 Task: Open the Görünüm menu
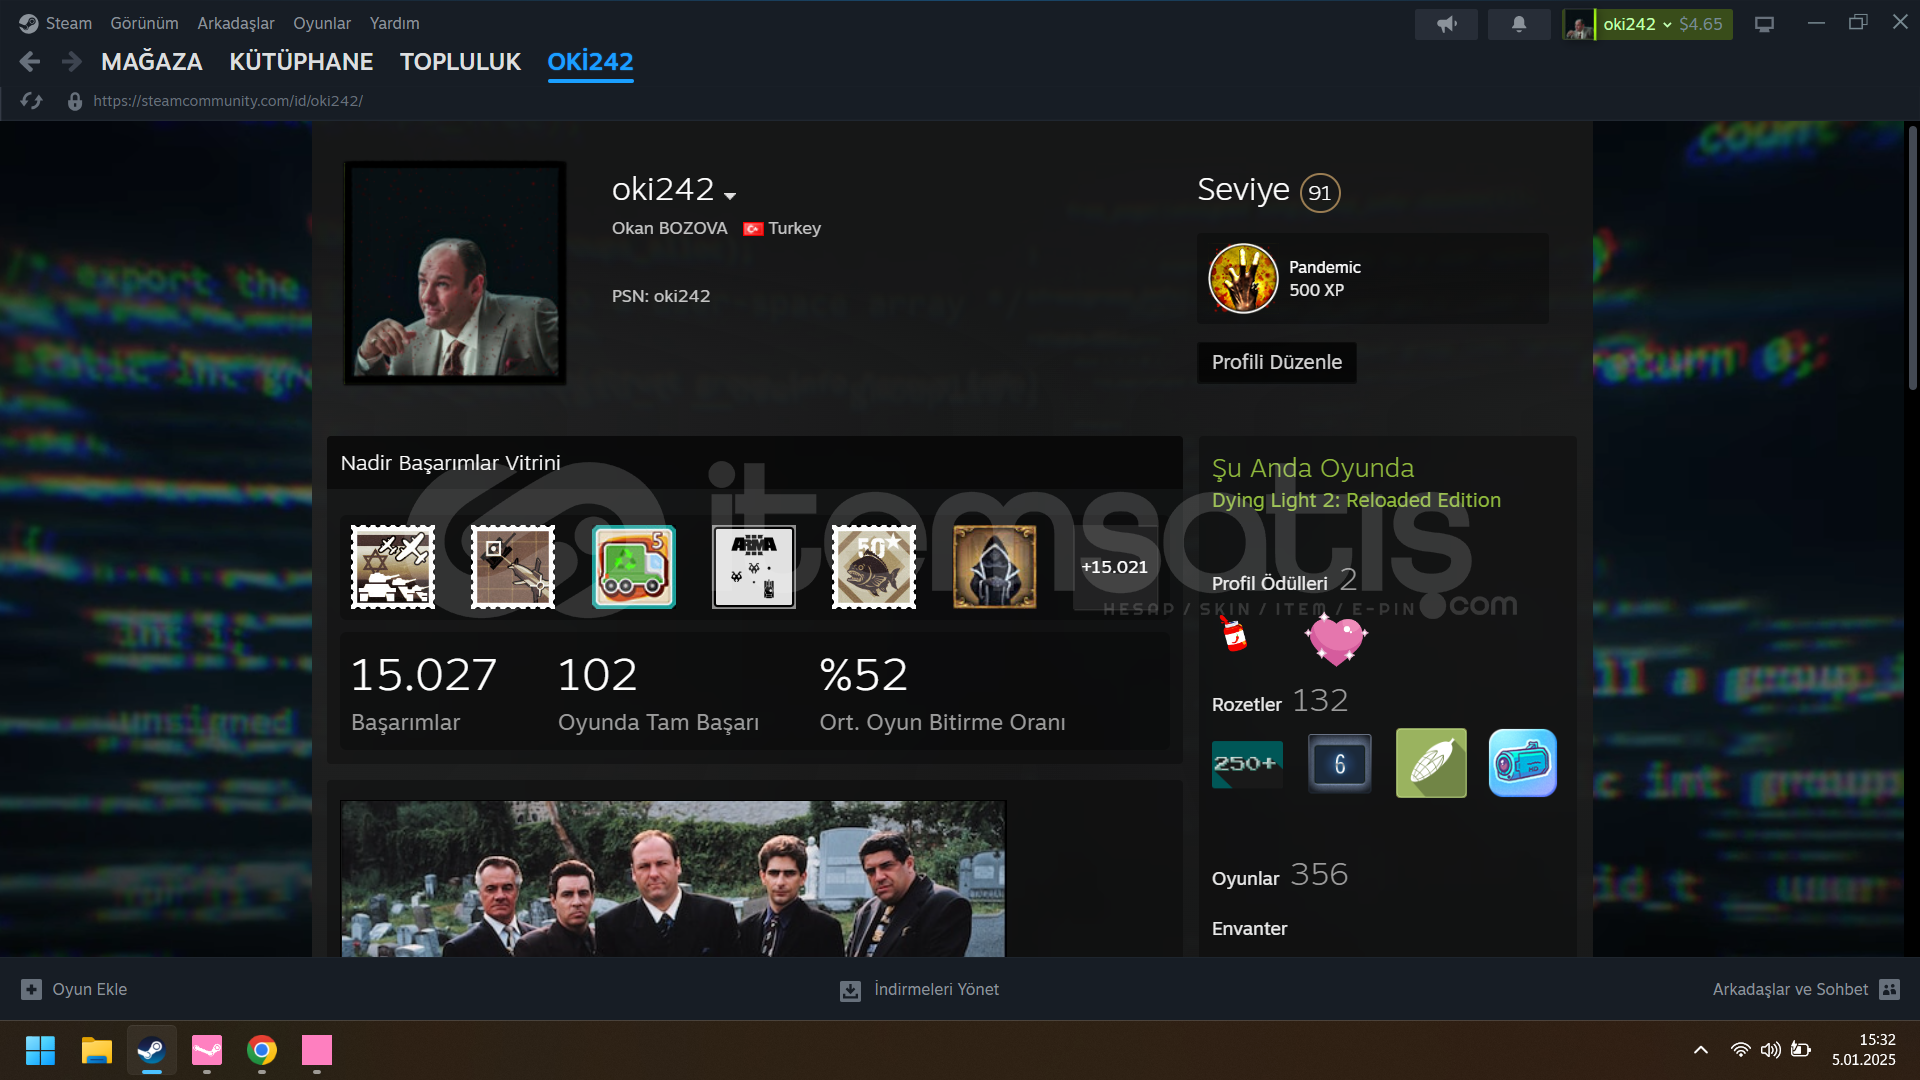point(144,23)
